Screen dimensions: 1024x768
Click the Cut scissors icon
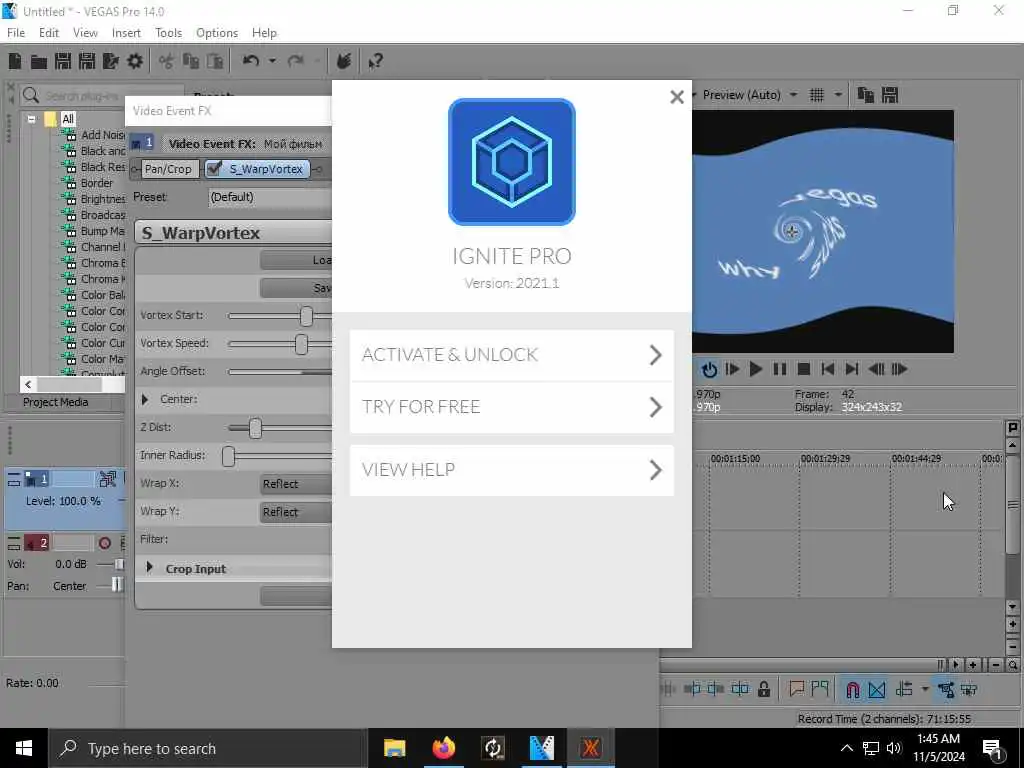click(x=167, y=61)
